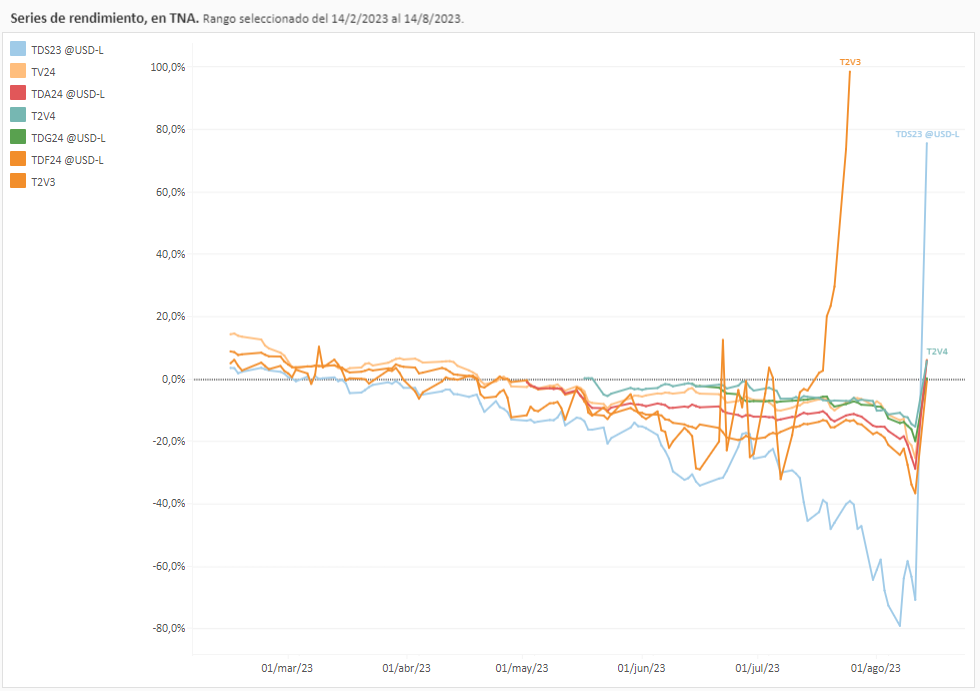Click the T2V3 swatch in the legend
This screenshot has height=691, width=980.
(18, 181)
